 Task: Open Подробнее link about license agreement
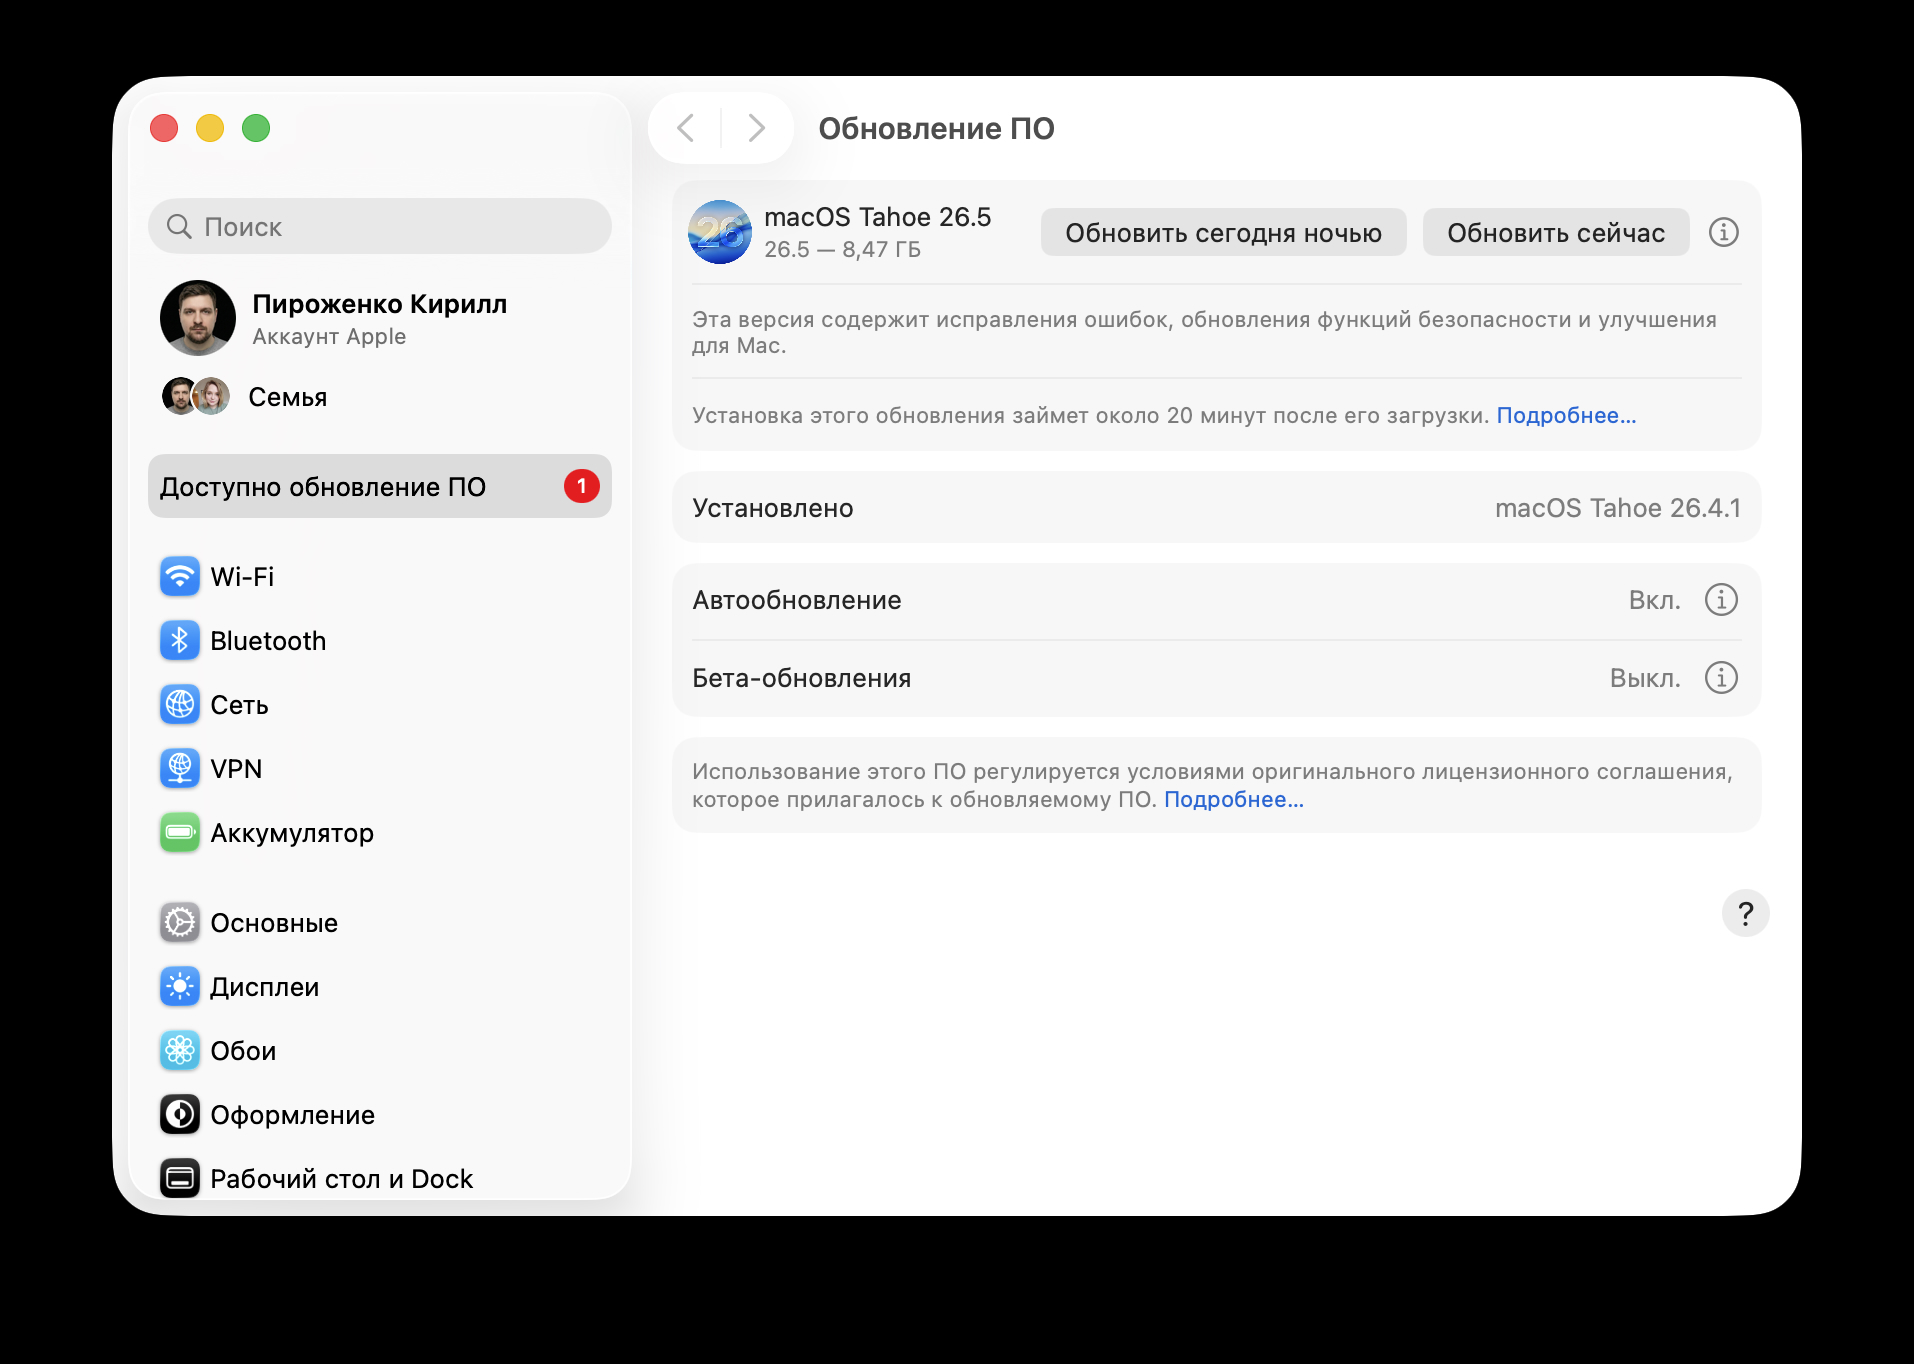coord(1234,799)
